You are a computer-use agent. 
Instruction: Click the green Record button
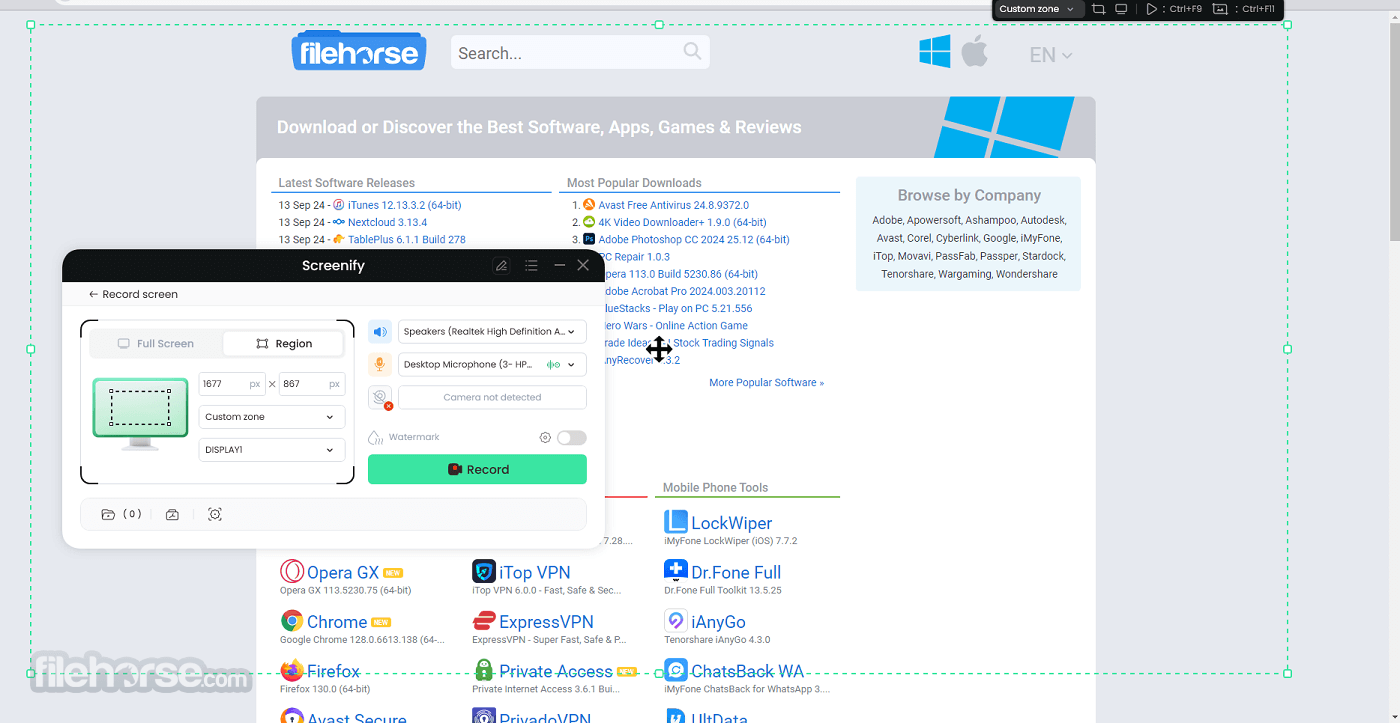[x=477, y=470]
